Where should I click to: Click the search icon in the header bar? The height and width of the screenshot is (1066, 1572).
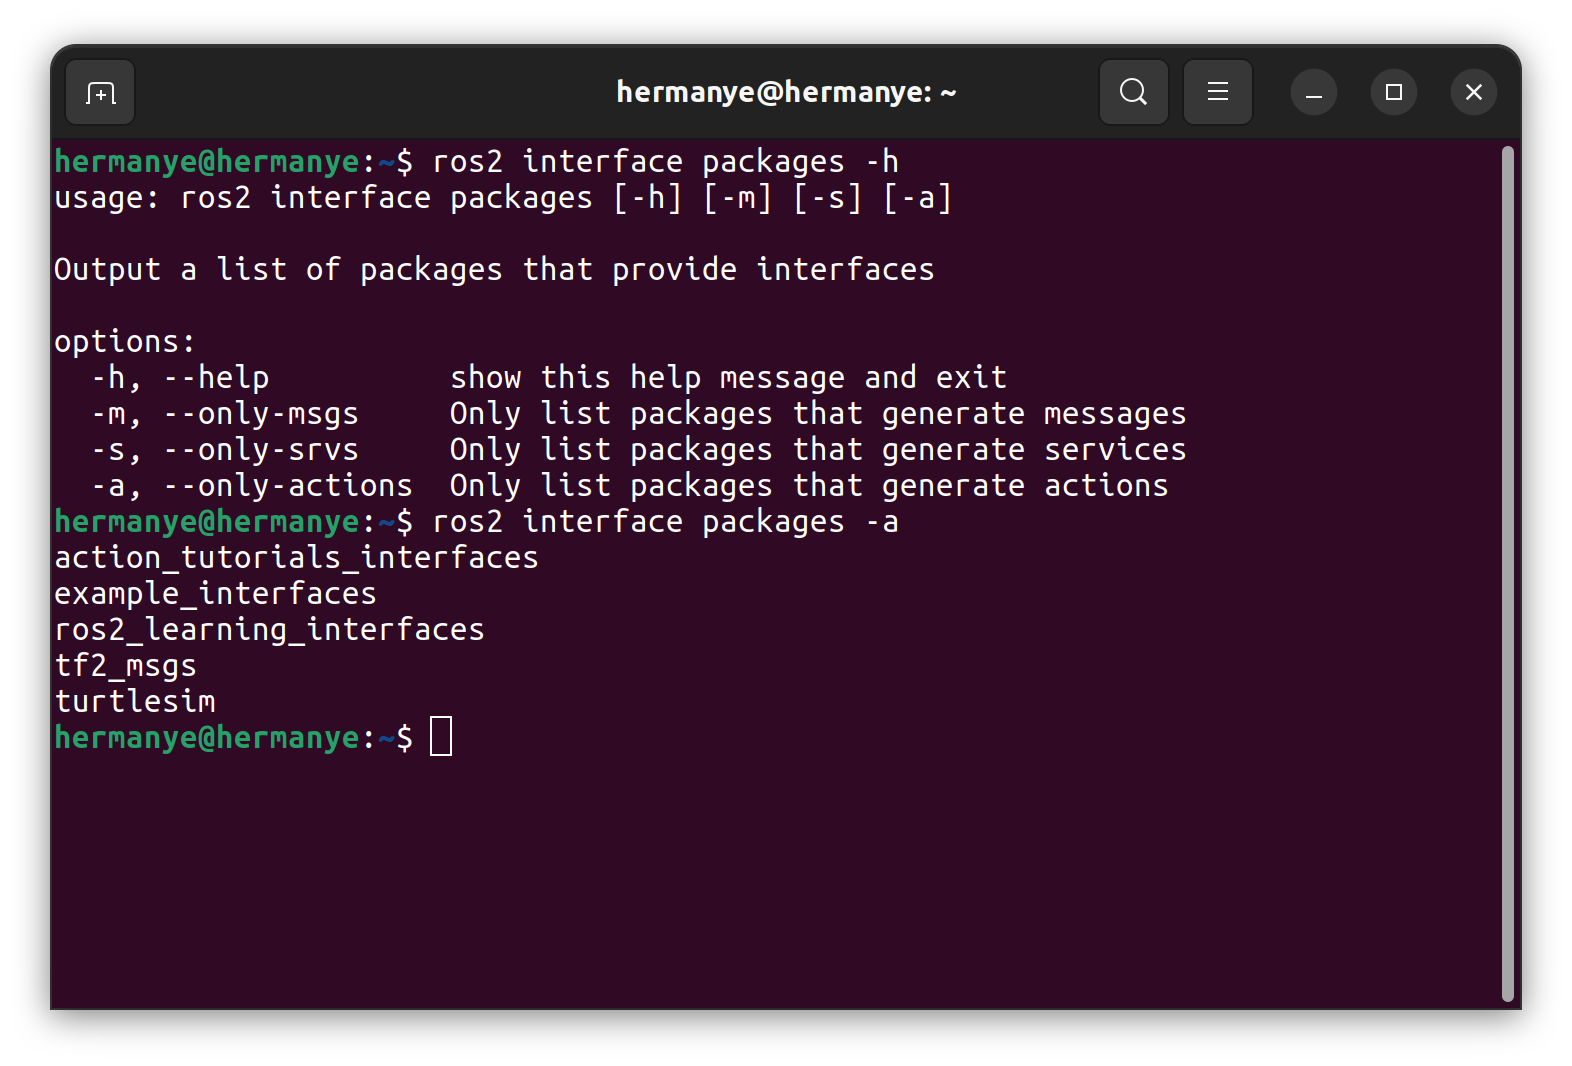point(1133,93)
